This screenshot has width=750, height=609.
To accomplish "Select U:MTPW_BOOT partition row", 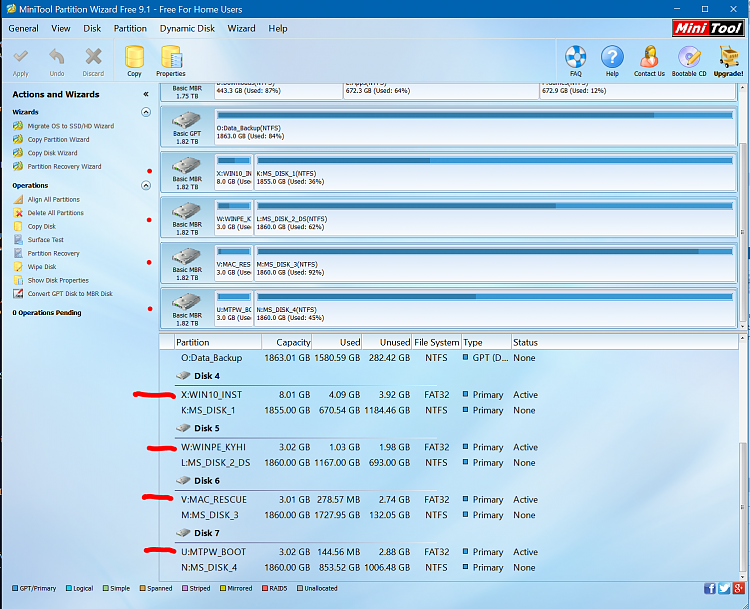I will tap(359, 552).
